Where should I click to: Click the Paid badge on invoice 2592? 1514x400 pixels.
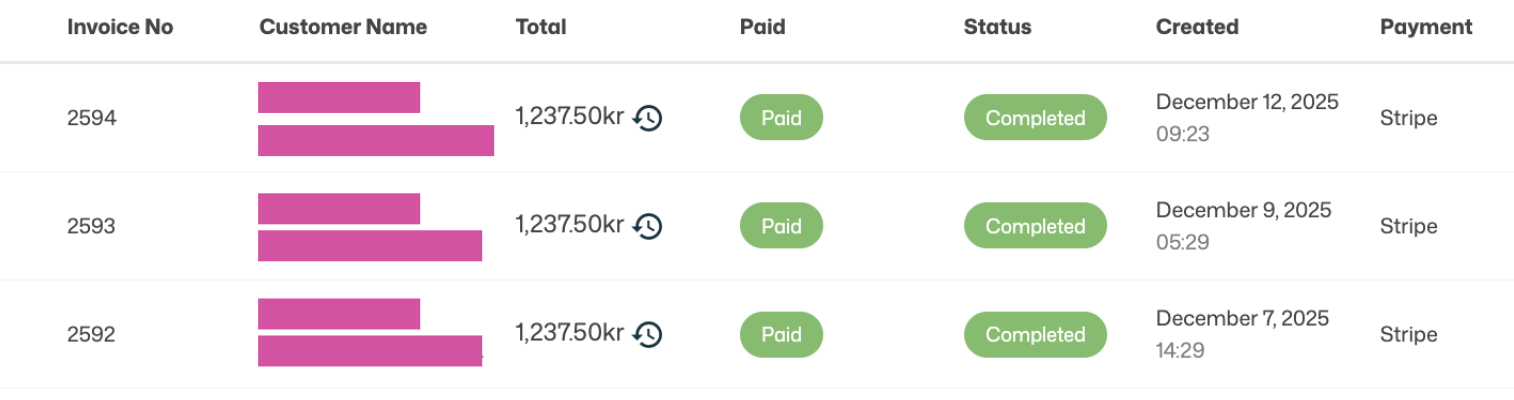(781, 334)
